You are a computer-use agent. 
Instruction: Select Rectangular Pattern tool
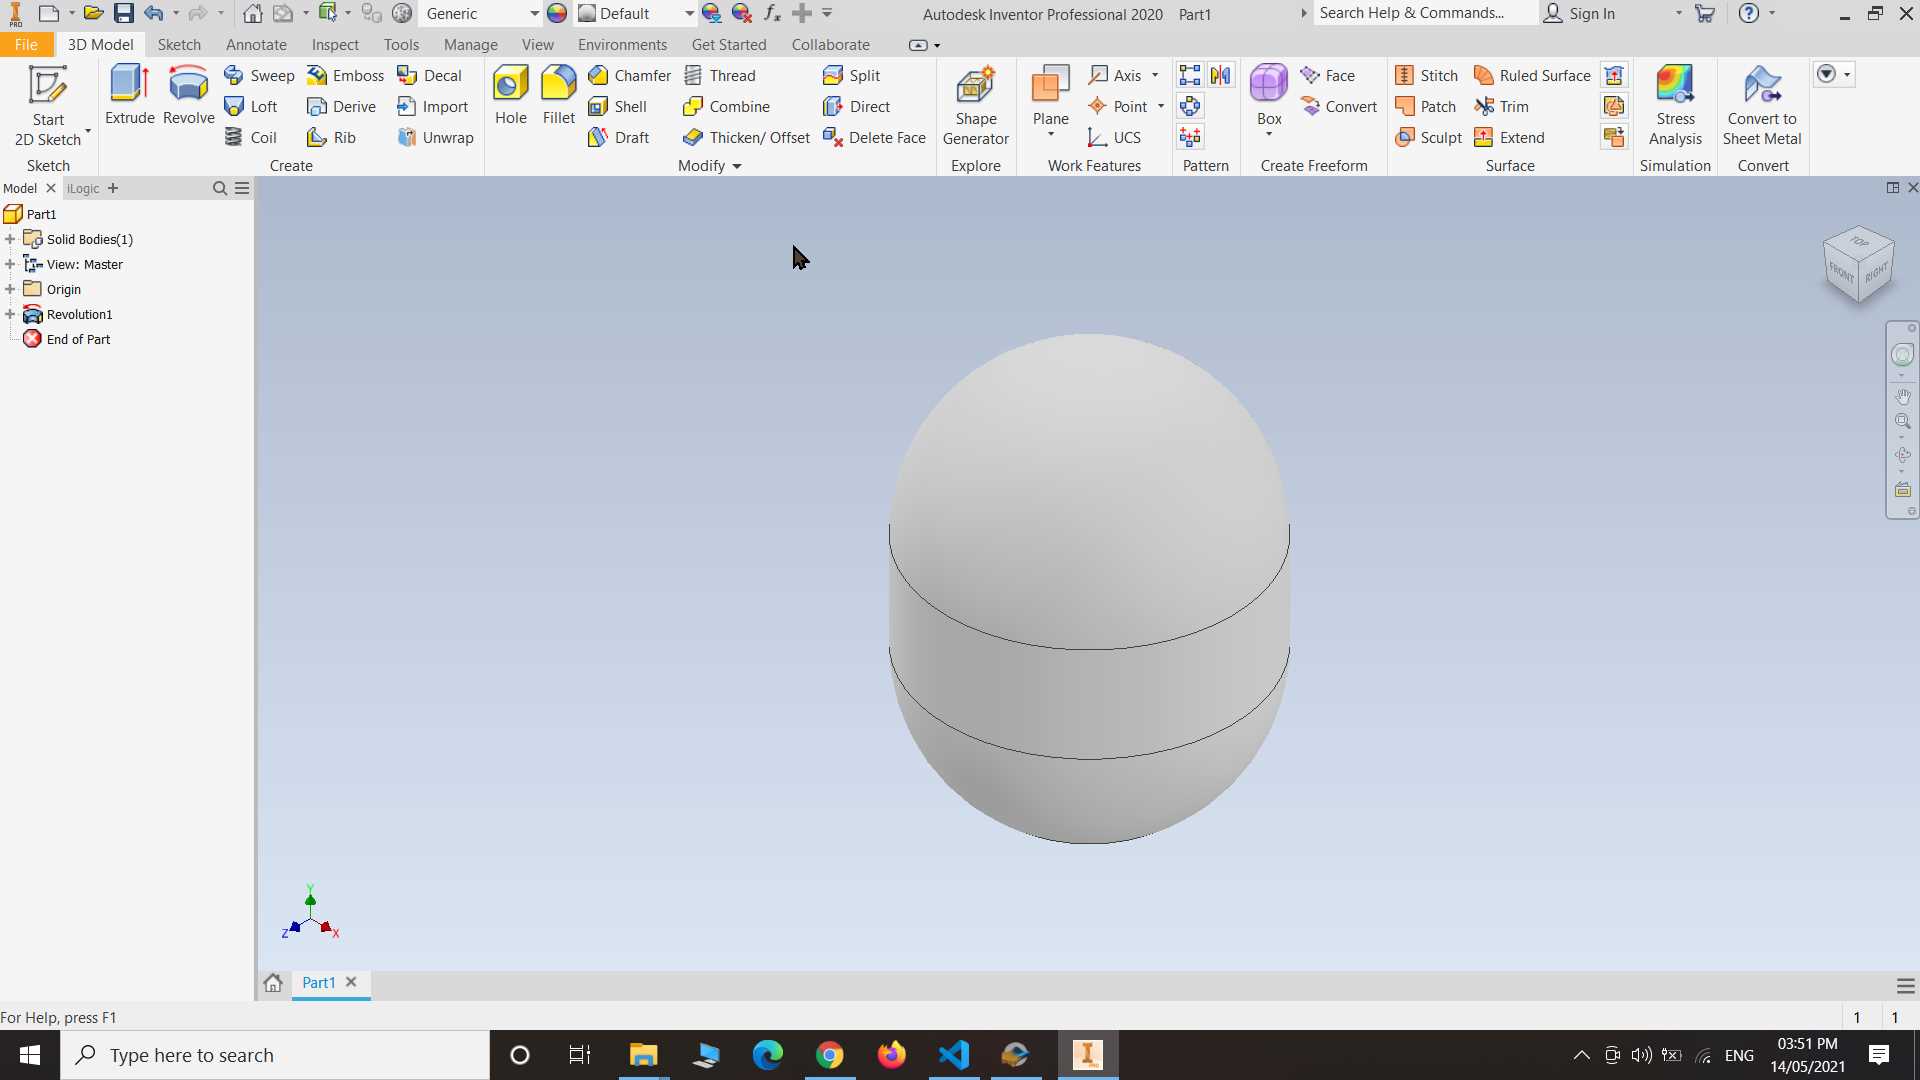(1189, 76)
